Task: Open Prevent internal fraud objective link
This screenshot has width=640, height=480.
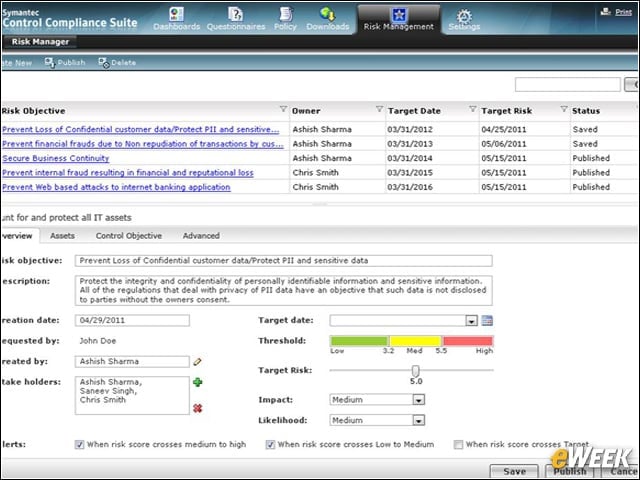Action: [x=128, y=173]
